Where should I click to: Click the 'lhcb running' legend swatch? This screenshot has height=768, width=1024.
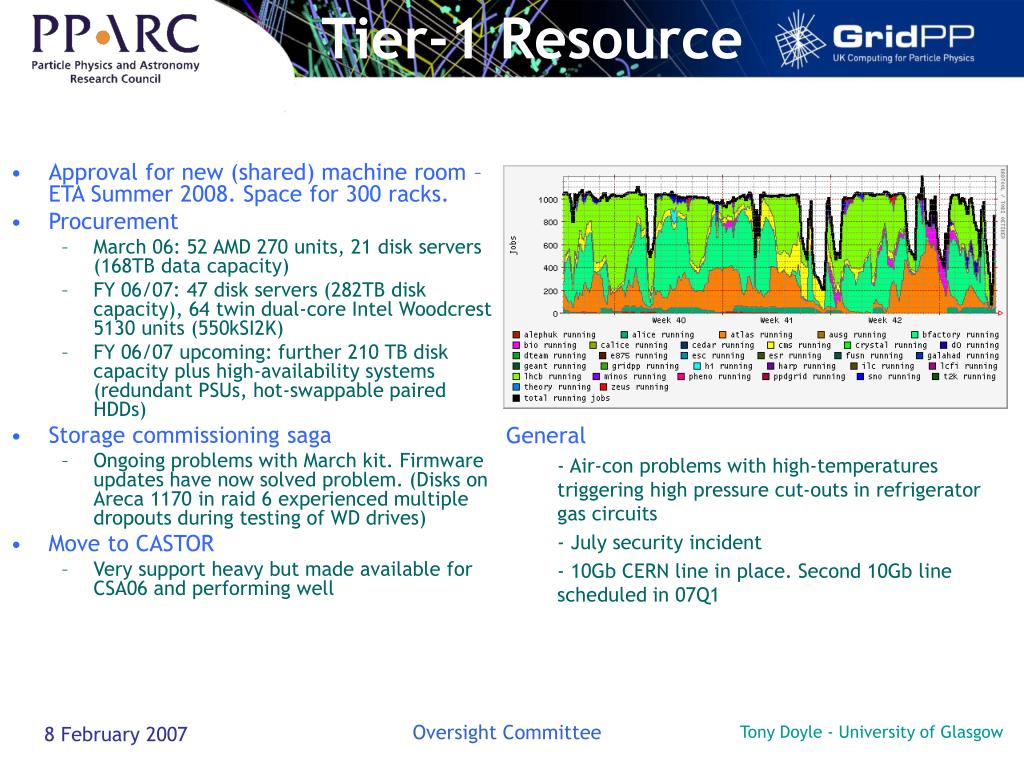(x=516, y=377)
